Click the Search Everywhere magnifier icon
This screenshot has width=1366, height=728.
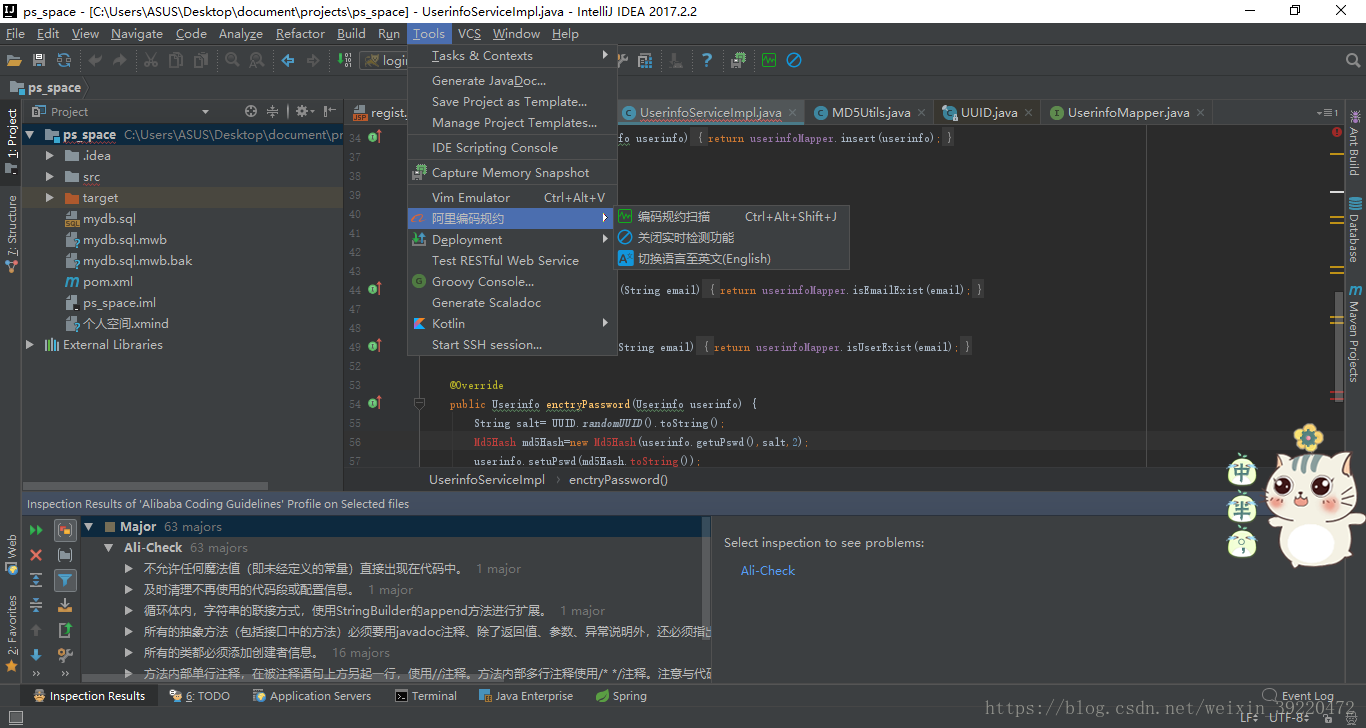(x=1353, y=61)
